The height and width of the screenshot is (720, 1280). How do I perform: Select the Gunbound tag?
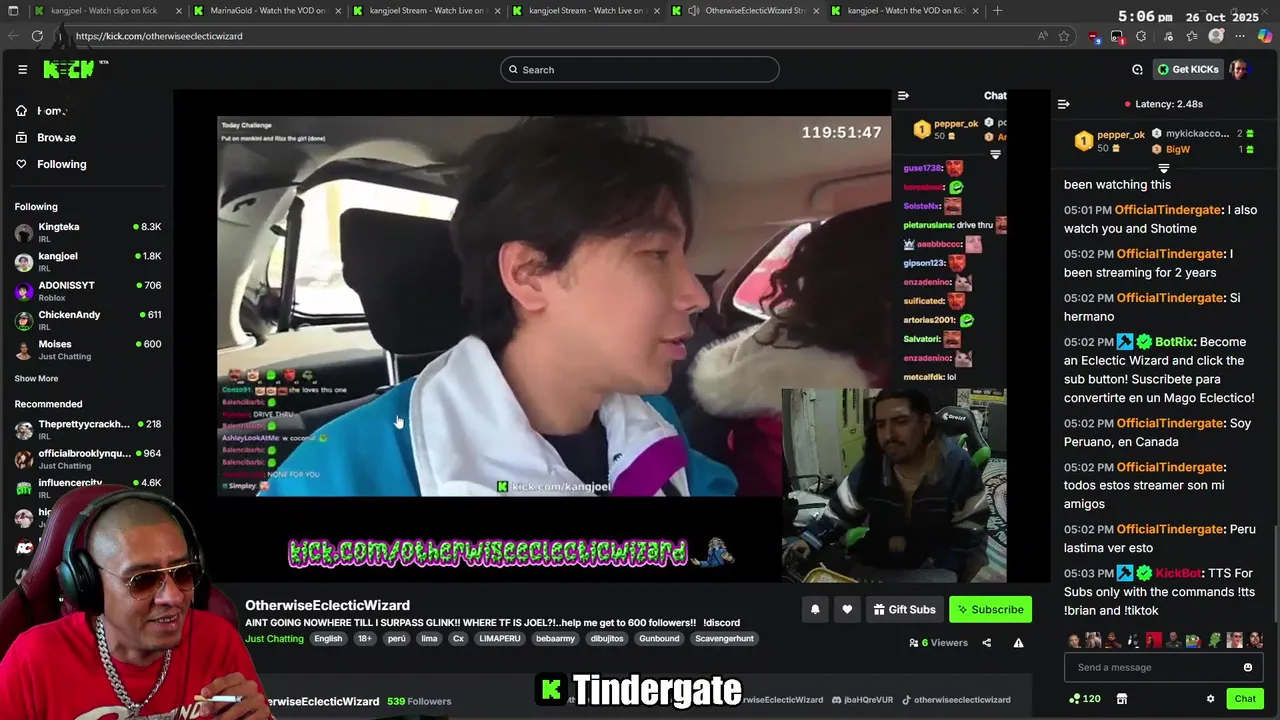tap(659, 638)
